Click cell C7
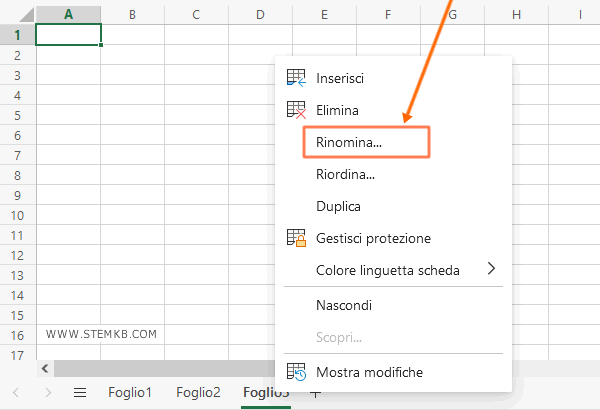 [196, 155]
